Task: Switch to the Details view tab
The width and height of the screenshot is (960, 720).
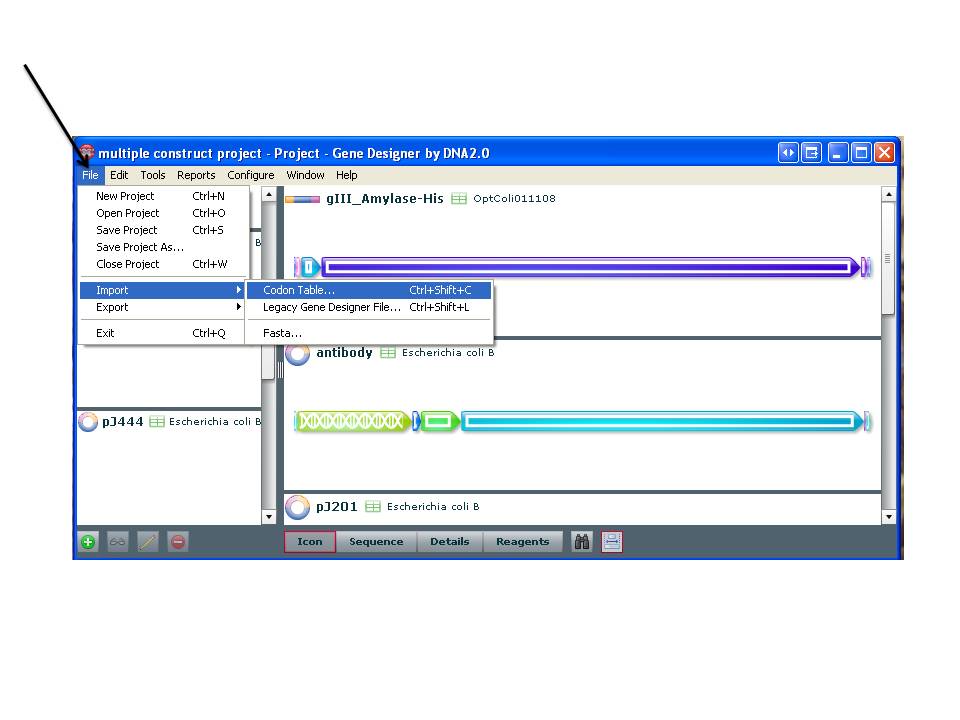Action: (449, 542)
